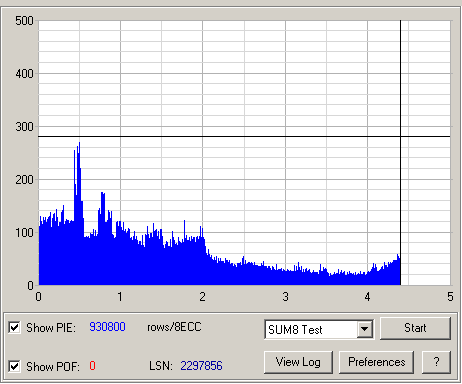Click the red POF count value 0
462x384 pixels.
point(92,366)
